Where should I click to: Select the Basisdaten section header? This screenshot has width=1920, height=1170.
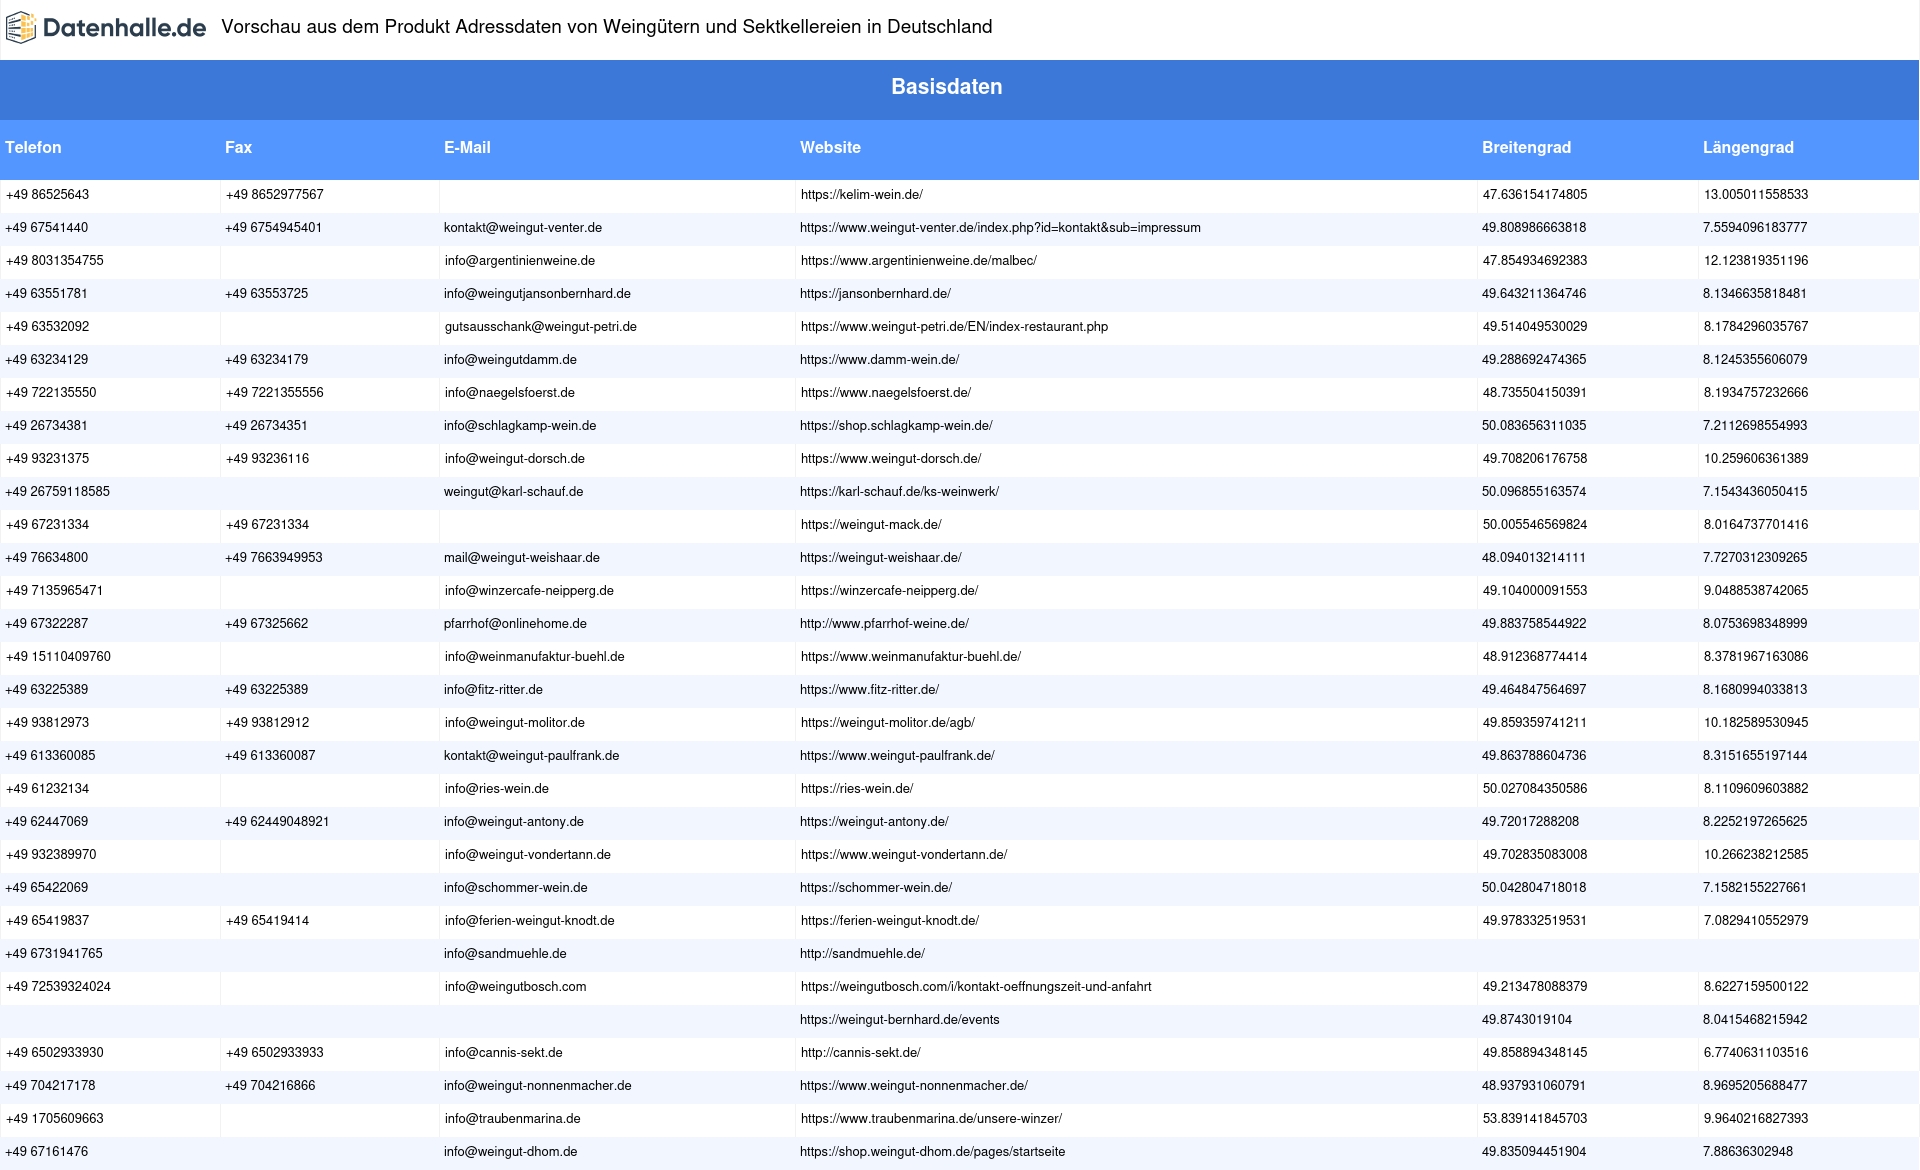coord(947,87)
